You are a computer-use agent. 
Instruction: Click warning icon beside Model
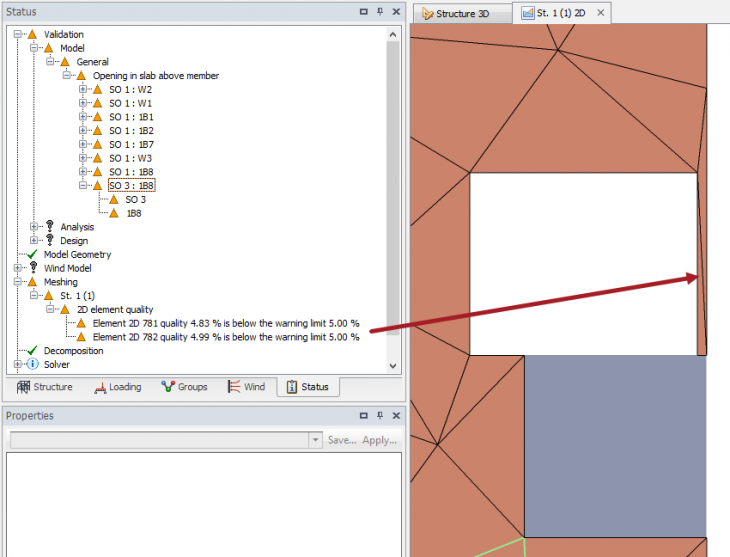48,48
